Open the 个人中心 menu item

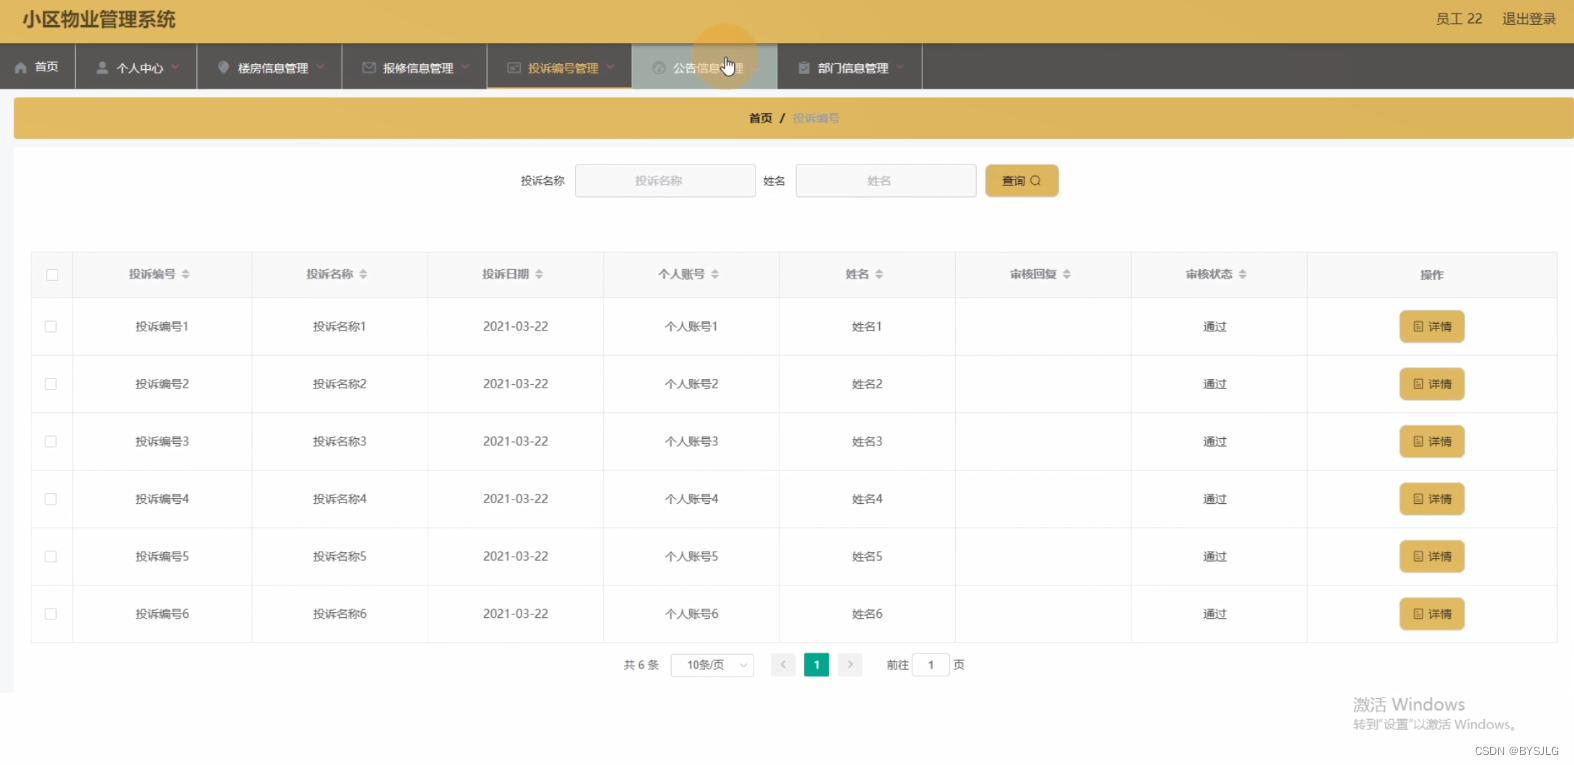pyautogui.click(x=136, y=67)
